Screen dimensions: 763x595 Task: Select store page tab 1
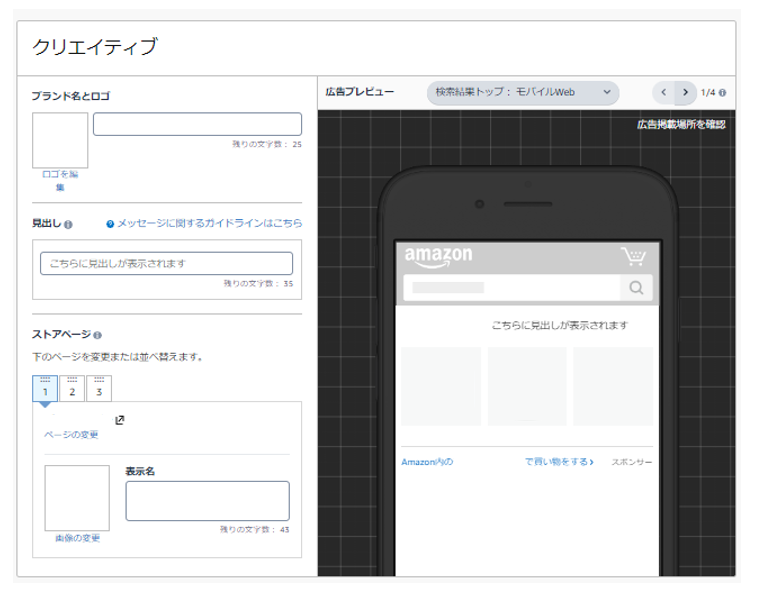click(45, 388)
